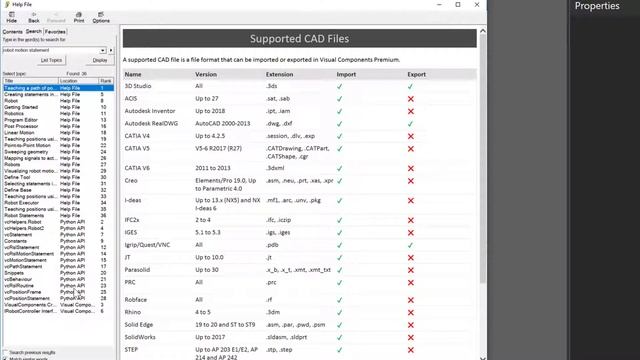
Task: Click 'CATIA V5' name cell
Action: point(137,149)
